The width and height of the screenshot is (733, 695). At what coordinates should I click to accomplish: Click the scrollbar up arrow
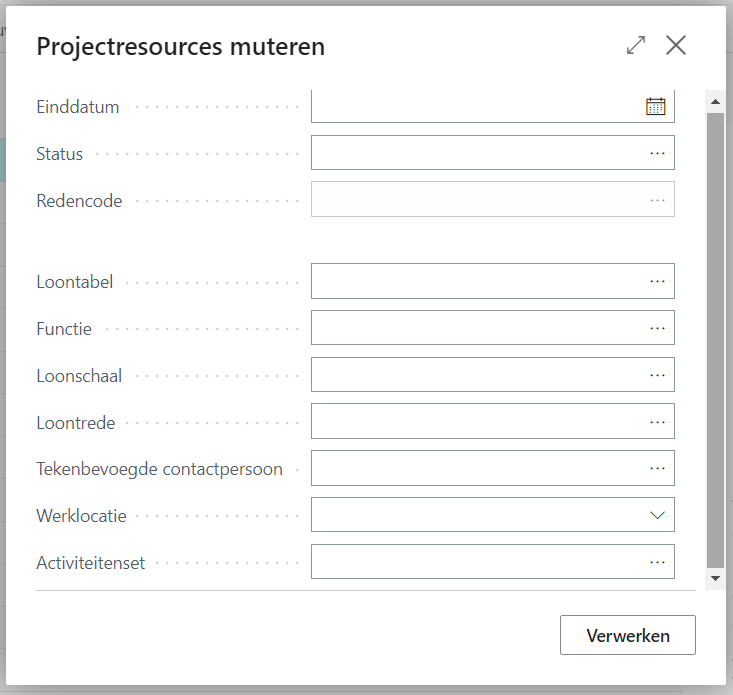click(715, 101)
